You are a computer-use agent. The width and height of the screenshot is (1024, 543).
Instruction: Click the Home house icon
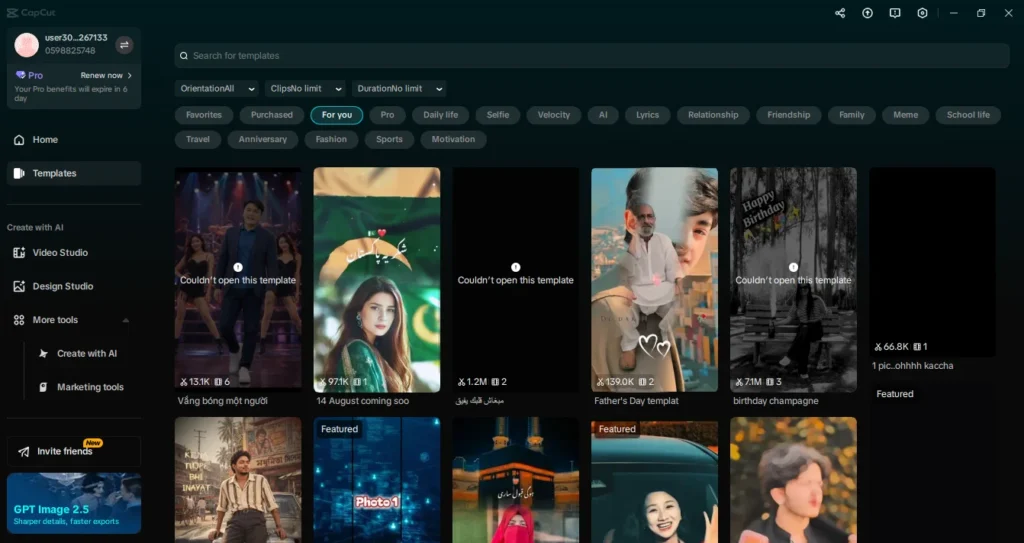coord(19,140)
